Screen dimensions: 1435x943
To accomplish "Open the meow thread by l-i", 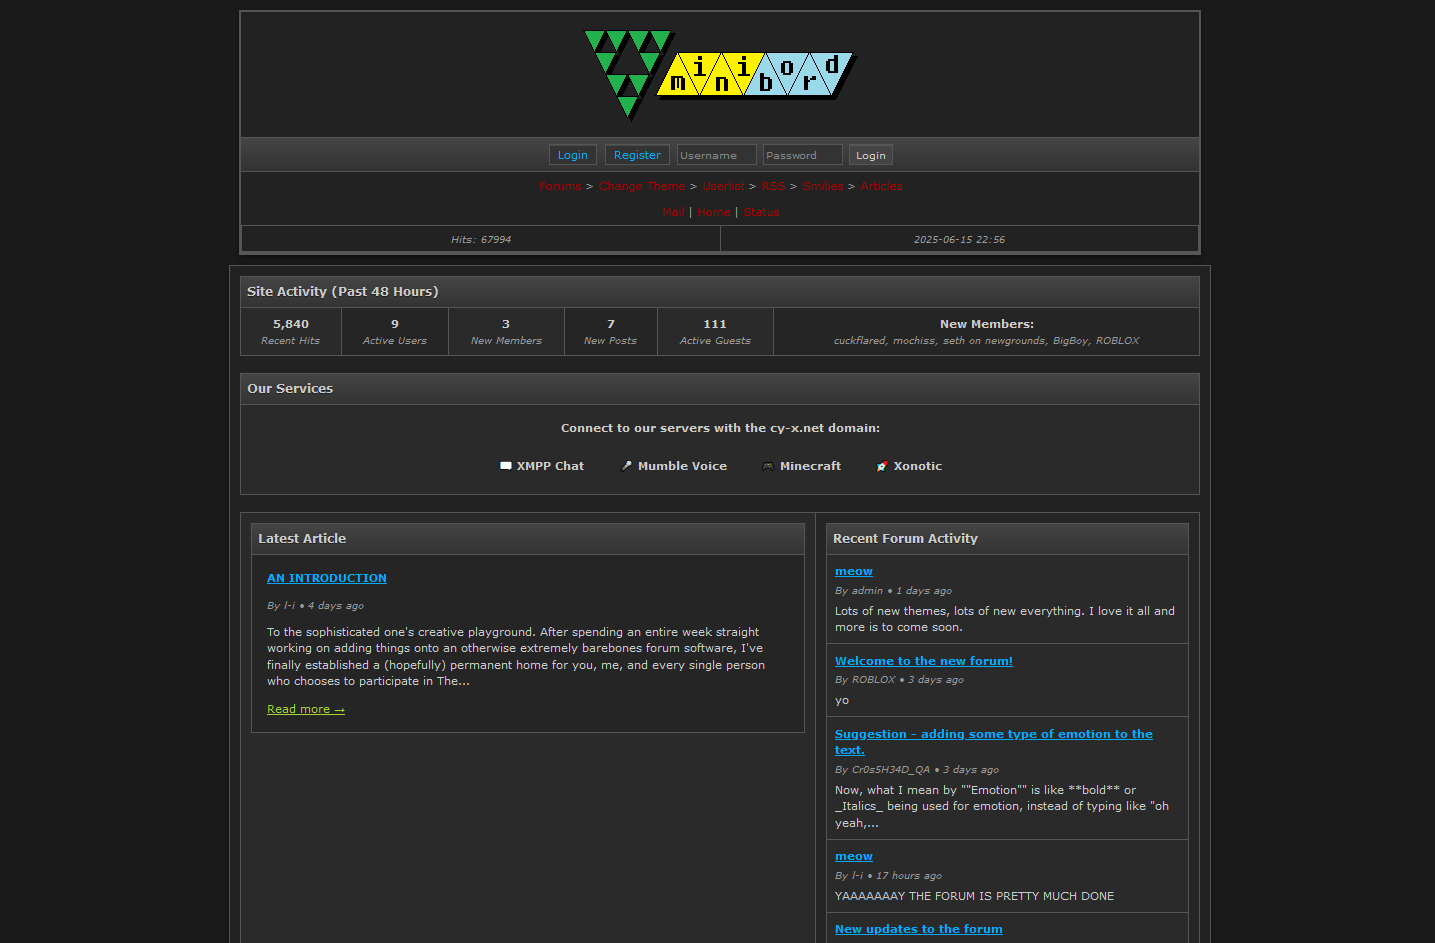I will (x=854, y=856).
